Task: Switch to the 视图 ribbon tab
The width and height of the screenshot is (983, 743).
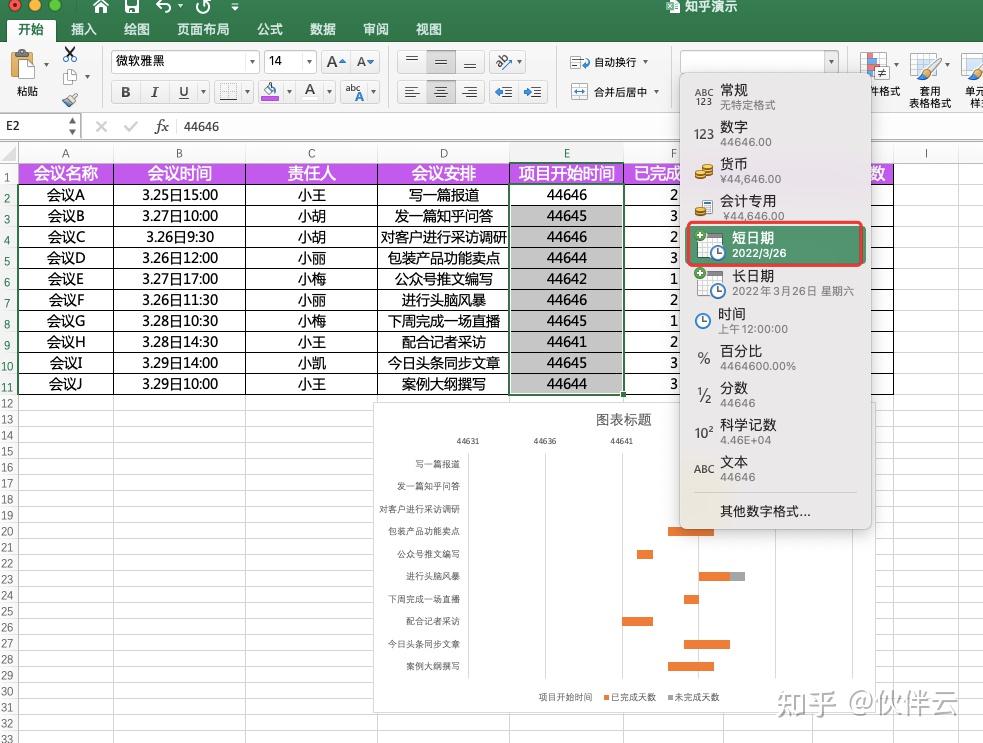Action: 428,29
